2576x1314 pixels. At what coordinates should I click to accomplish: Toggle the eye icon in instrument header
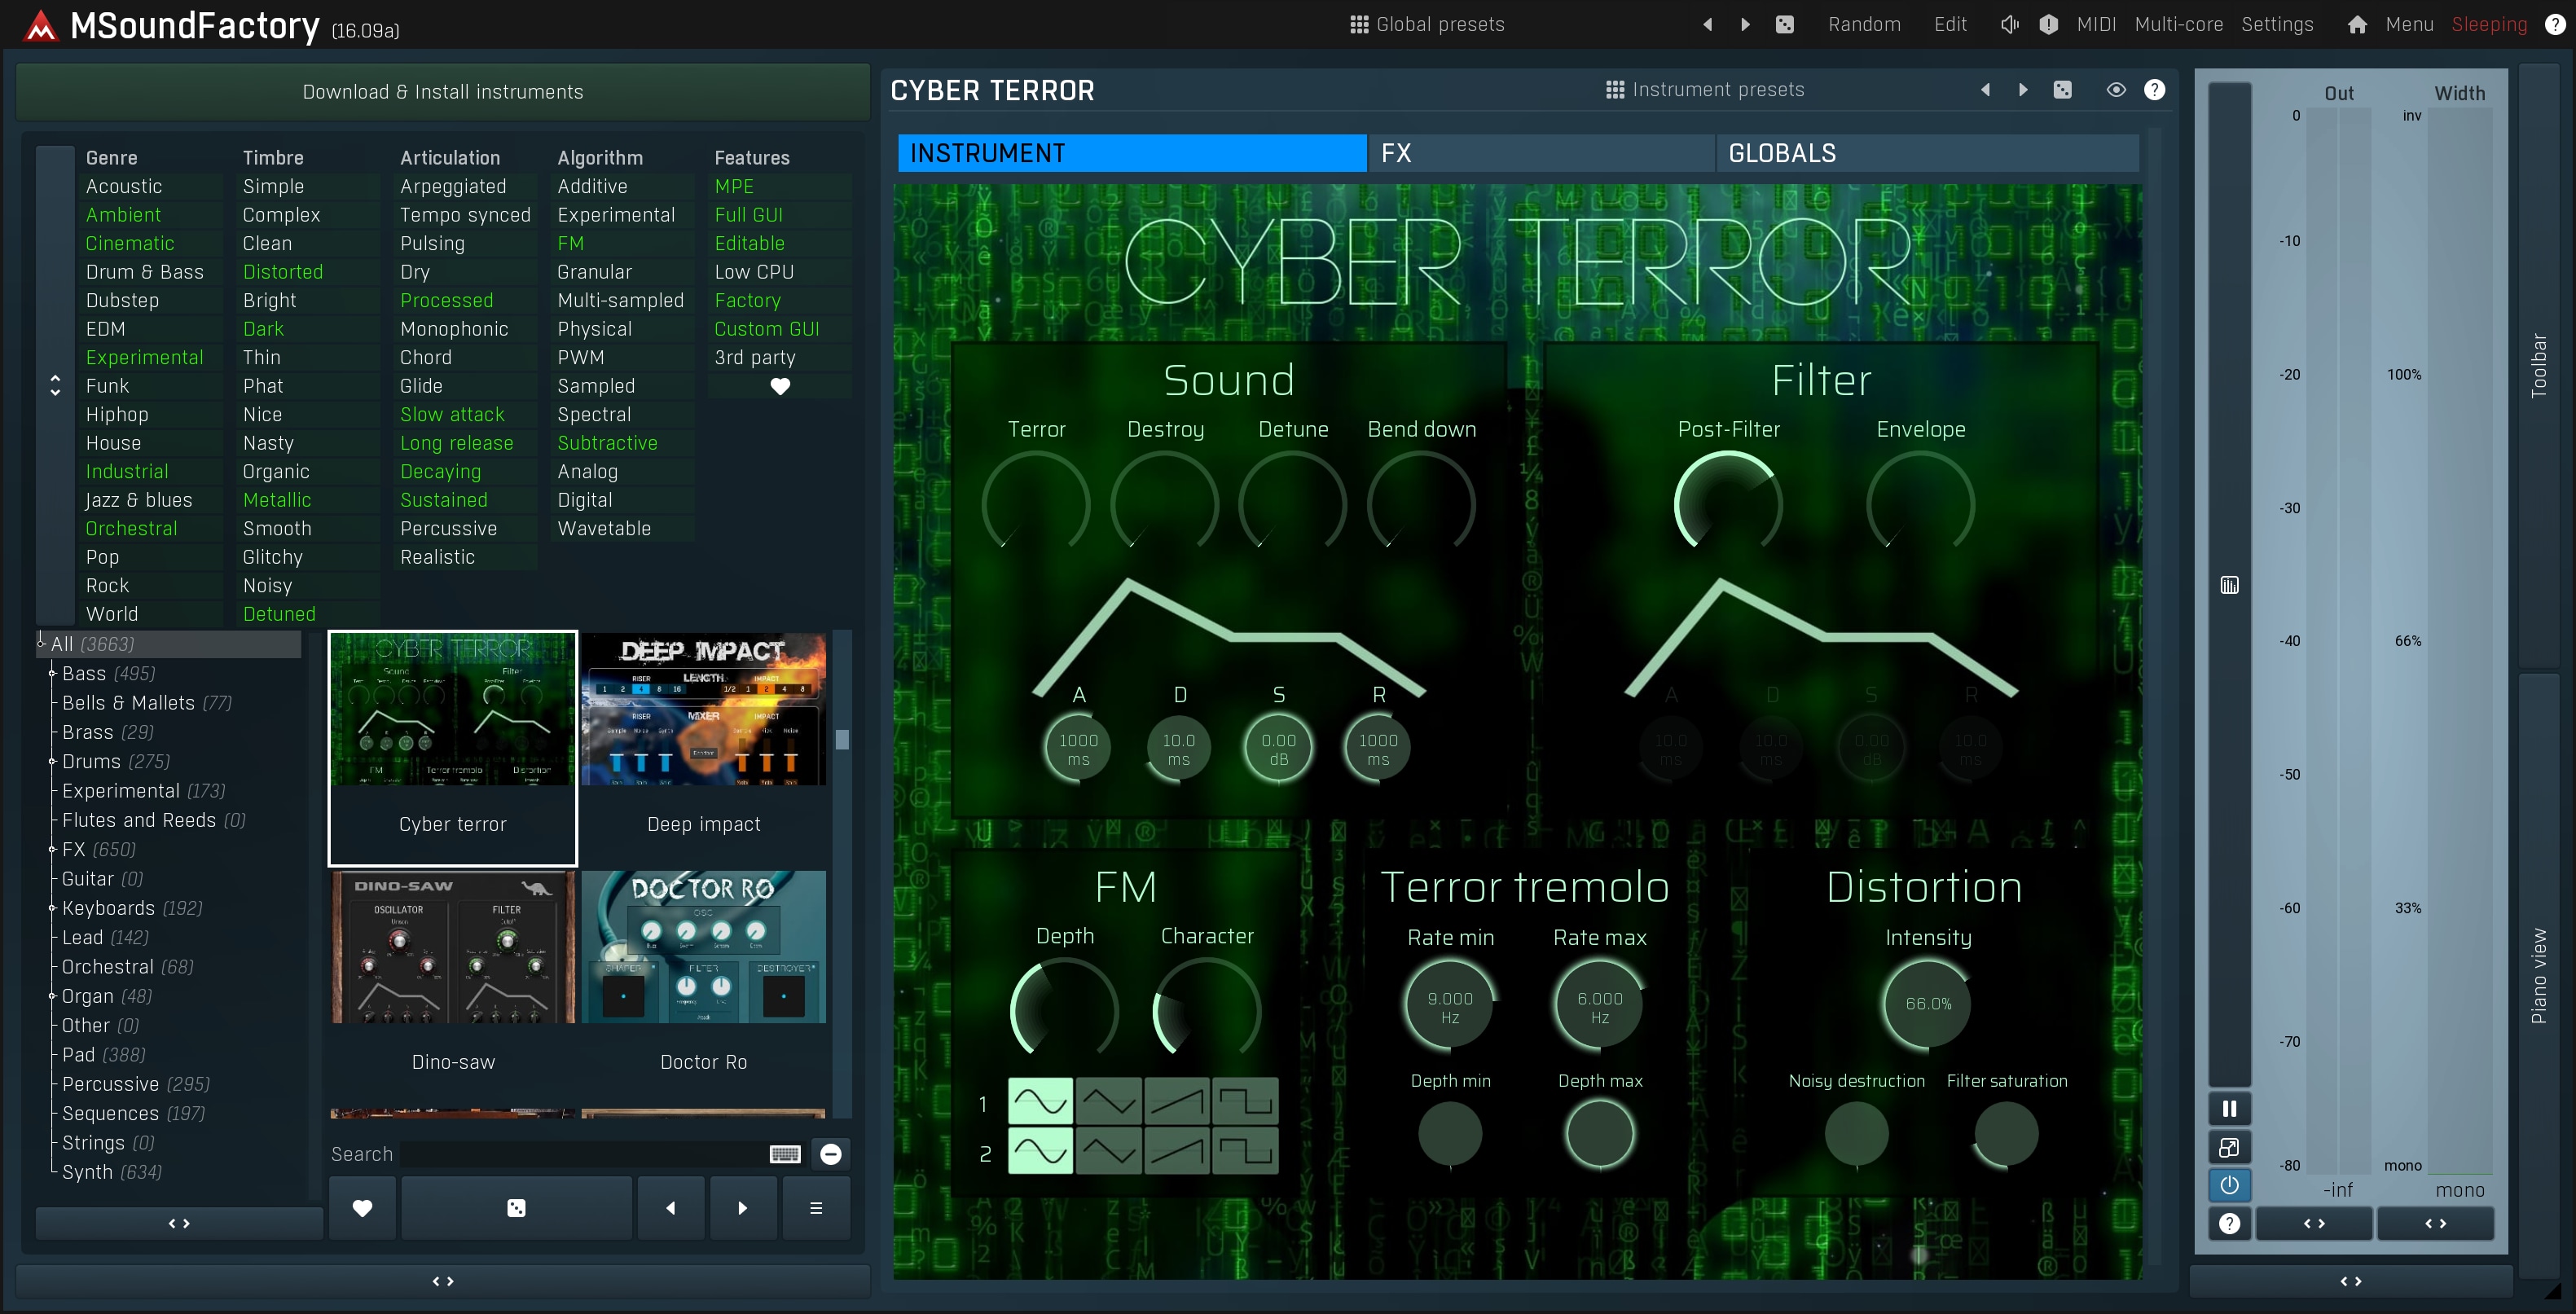(x=2116, y=89)
